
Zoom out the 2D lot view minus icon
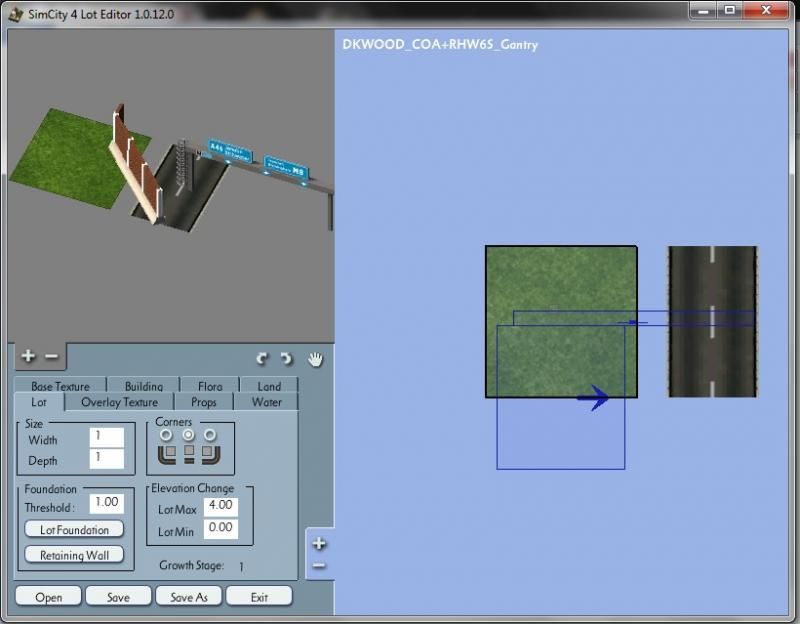(319, 565)
